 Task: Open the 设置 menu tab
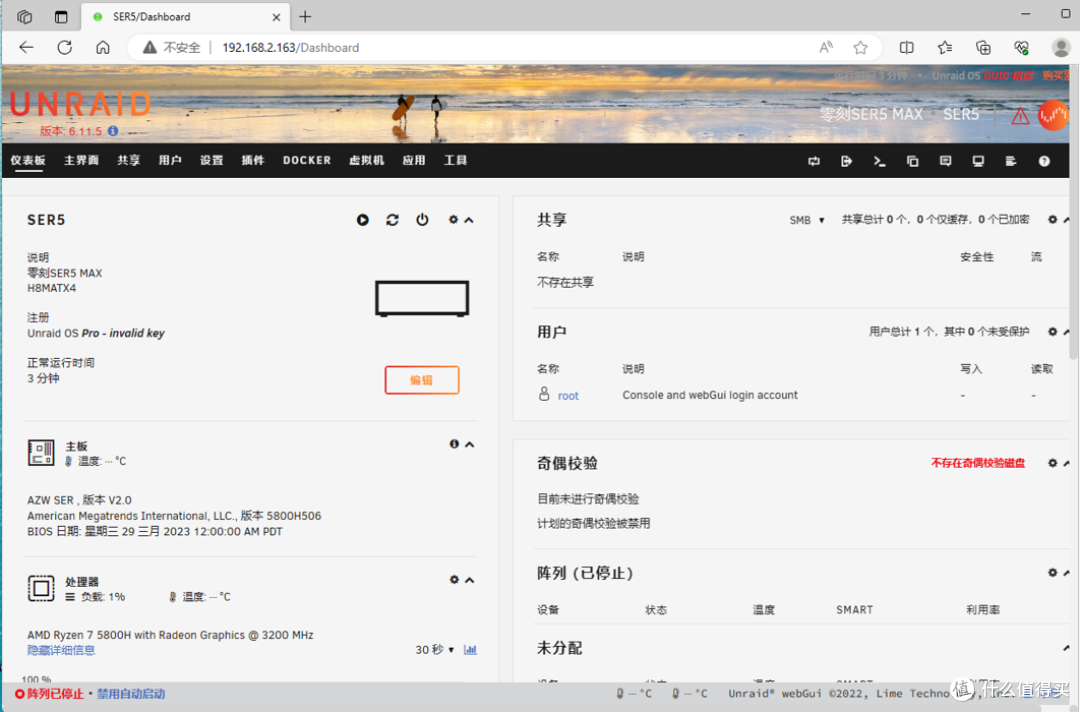tap(211, 160)
